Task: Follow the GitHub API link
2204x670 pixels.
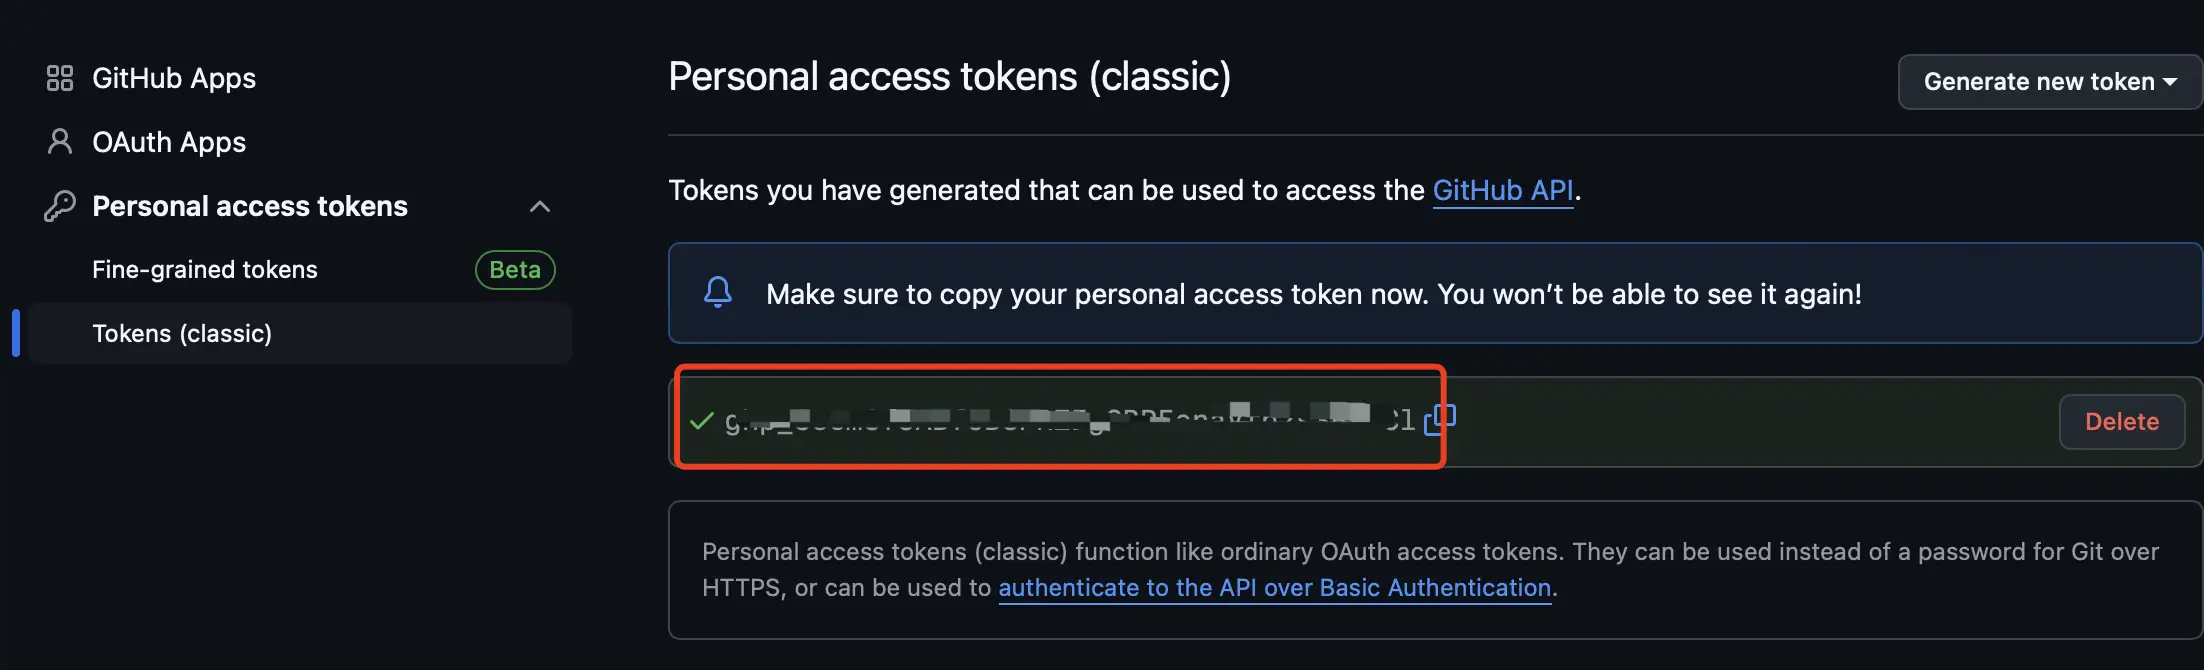Action: point(1503,190)
